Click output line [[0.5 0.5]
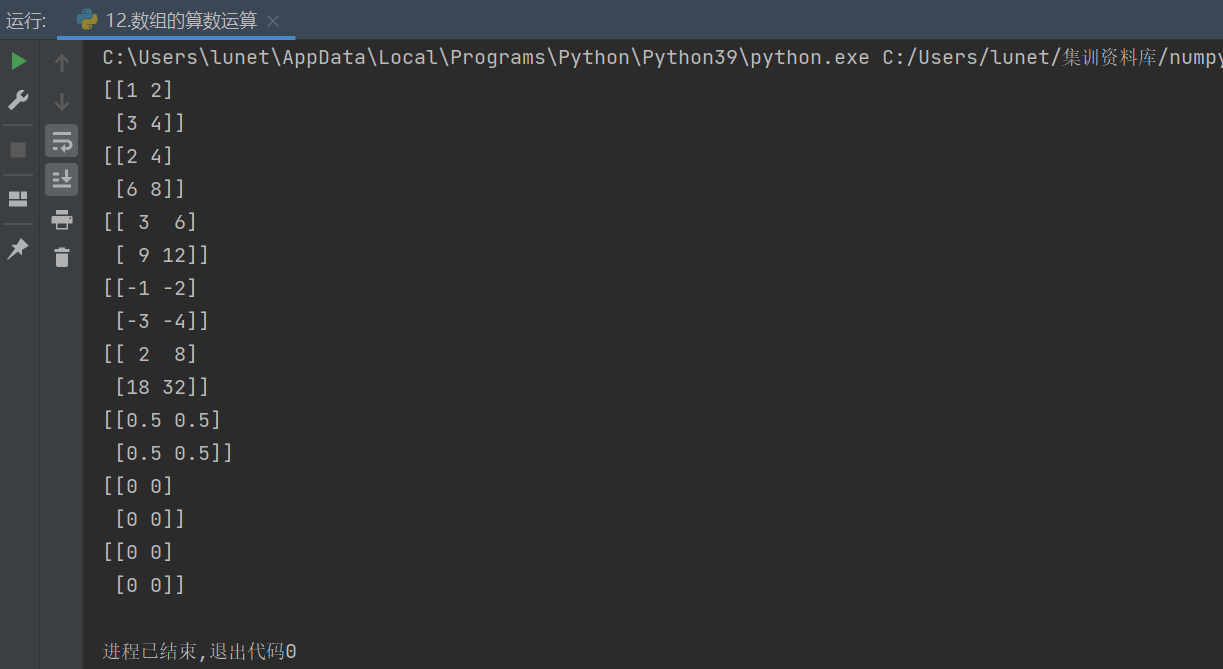The width and height of the screenshot is (1223, 669). coord(162,420)
